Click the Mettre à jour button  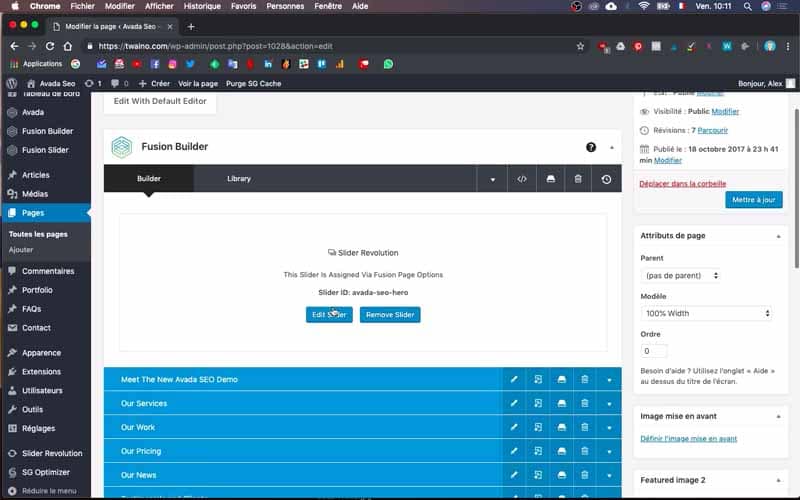coord(754,200)
